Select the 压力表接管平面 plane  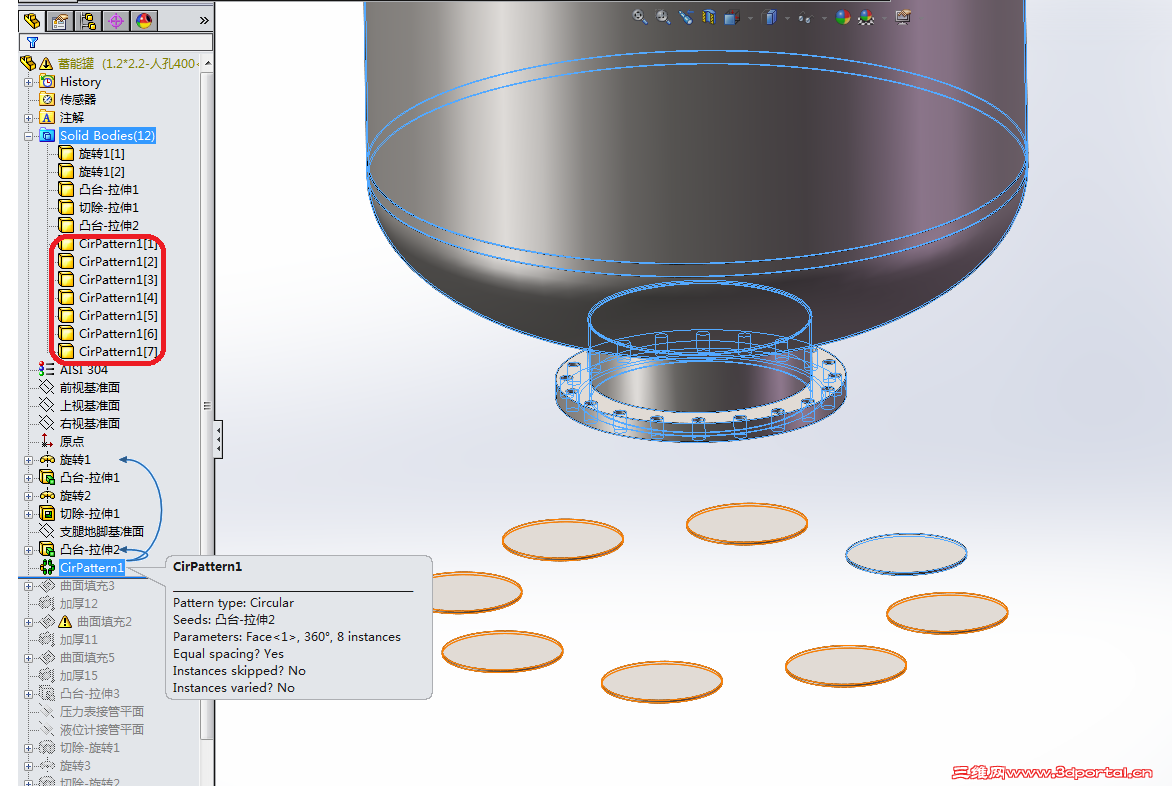102,711
